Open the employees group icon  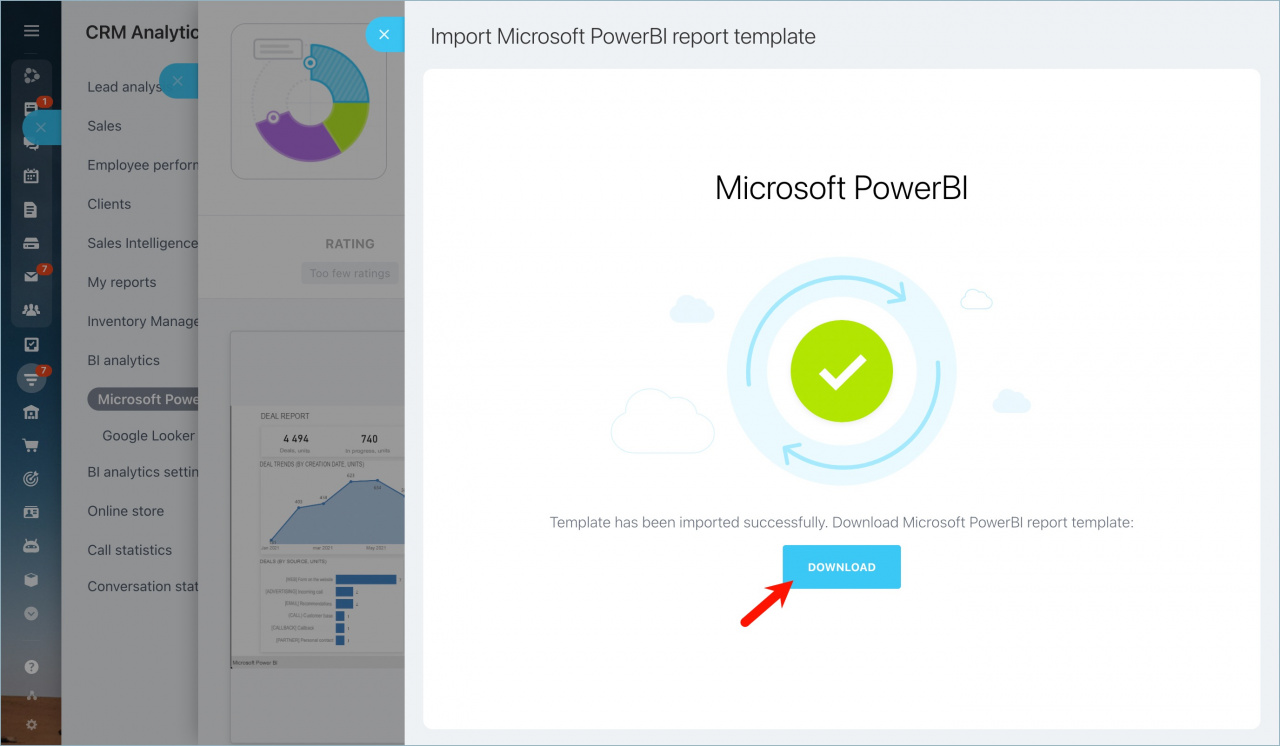pyautogui.click(x=31, y=310)
